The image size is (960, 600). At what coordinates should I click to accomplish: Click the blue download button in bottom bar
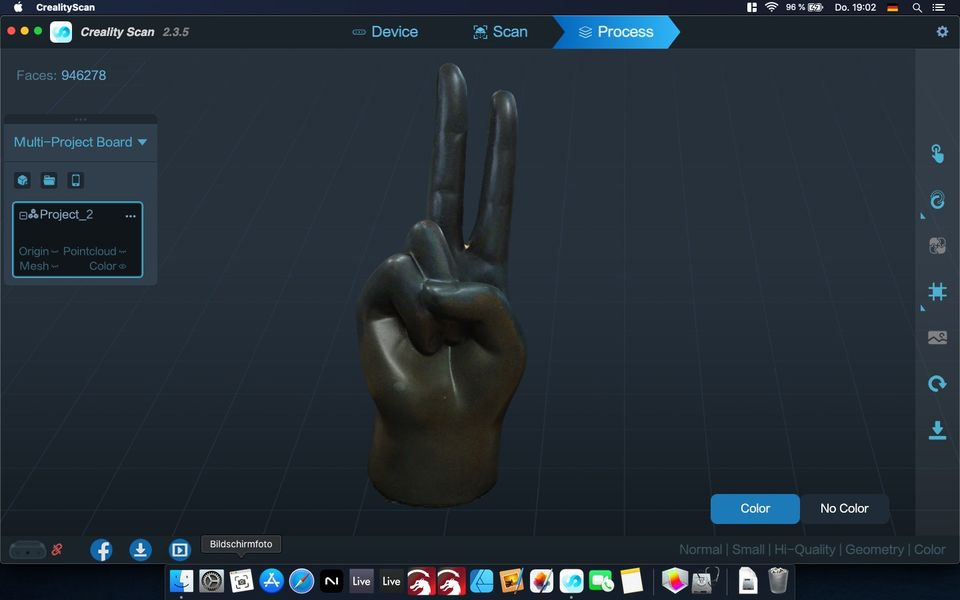[140, 550]
